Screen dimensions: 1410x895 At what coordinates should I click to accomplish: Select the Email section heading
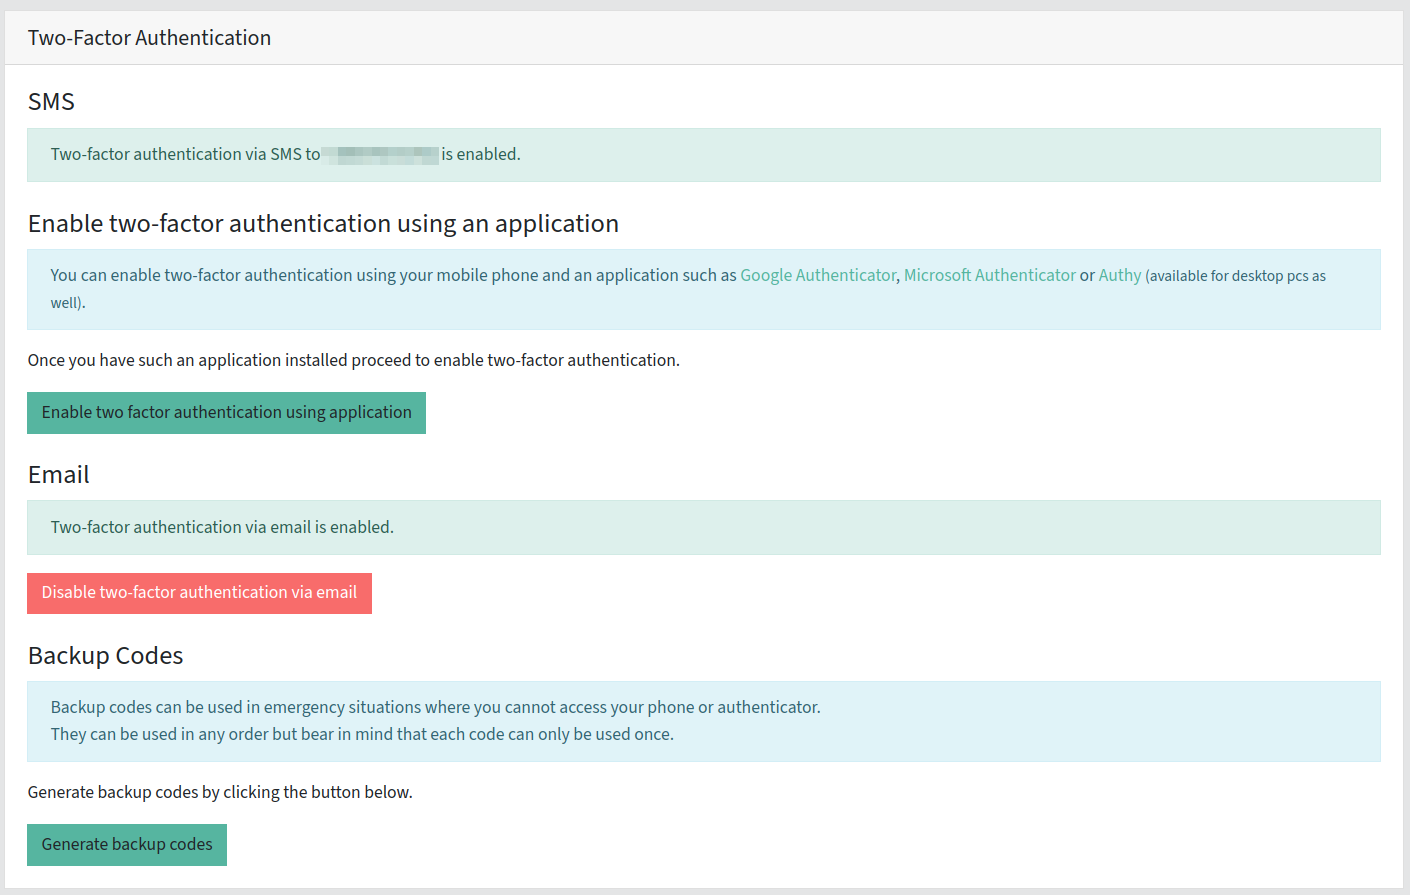pos(58,475)
